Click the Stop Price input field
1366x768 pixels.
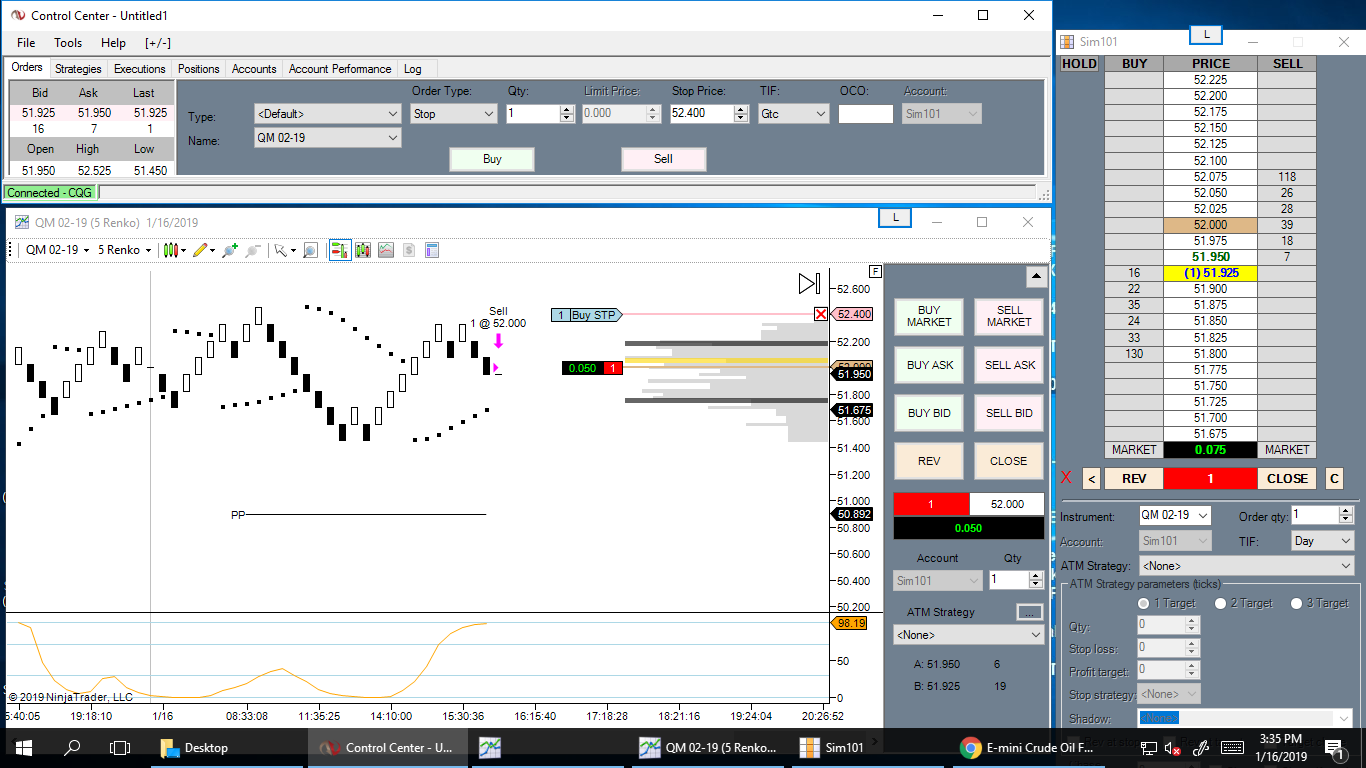[702, 113]
